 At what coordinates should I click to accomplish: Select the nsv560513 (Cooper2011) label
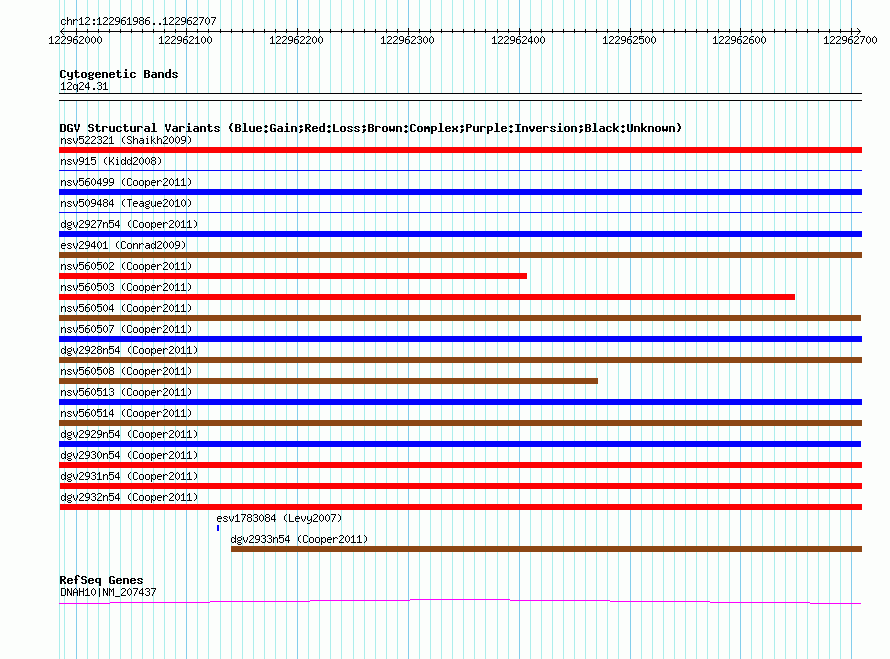point(126,392)
